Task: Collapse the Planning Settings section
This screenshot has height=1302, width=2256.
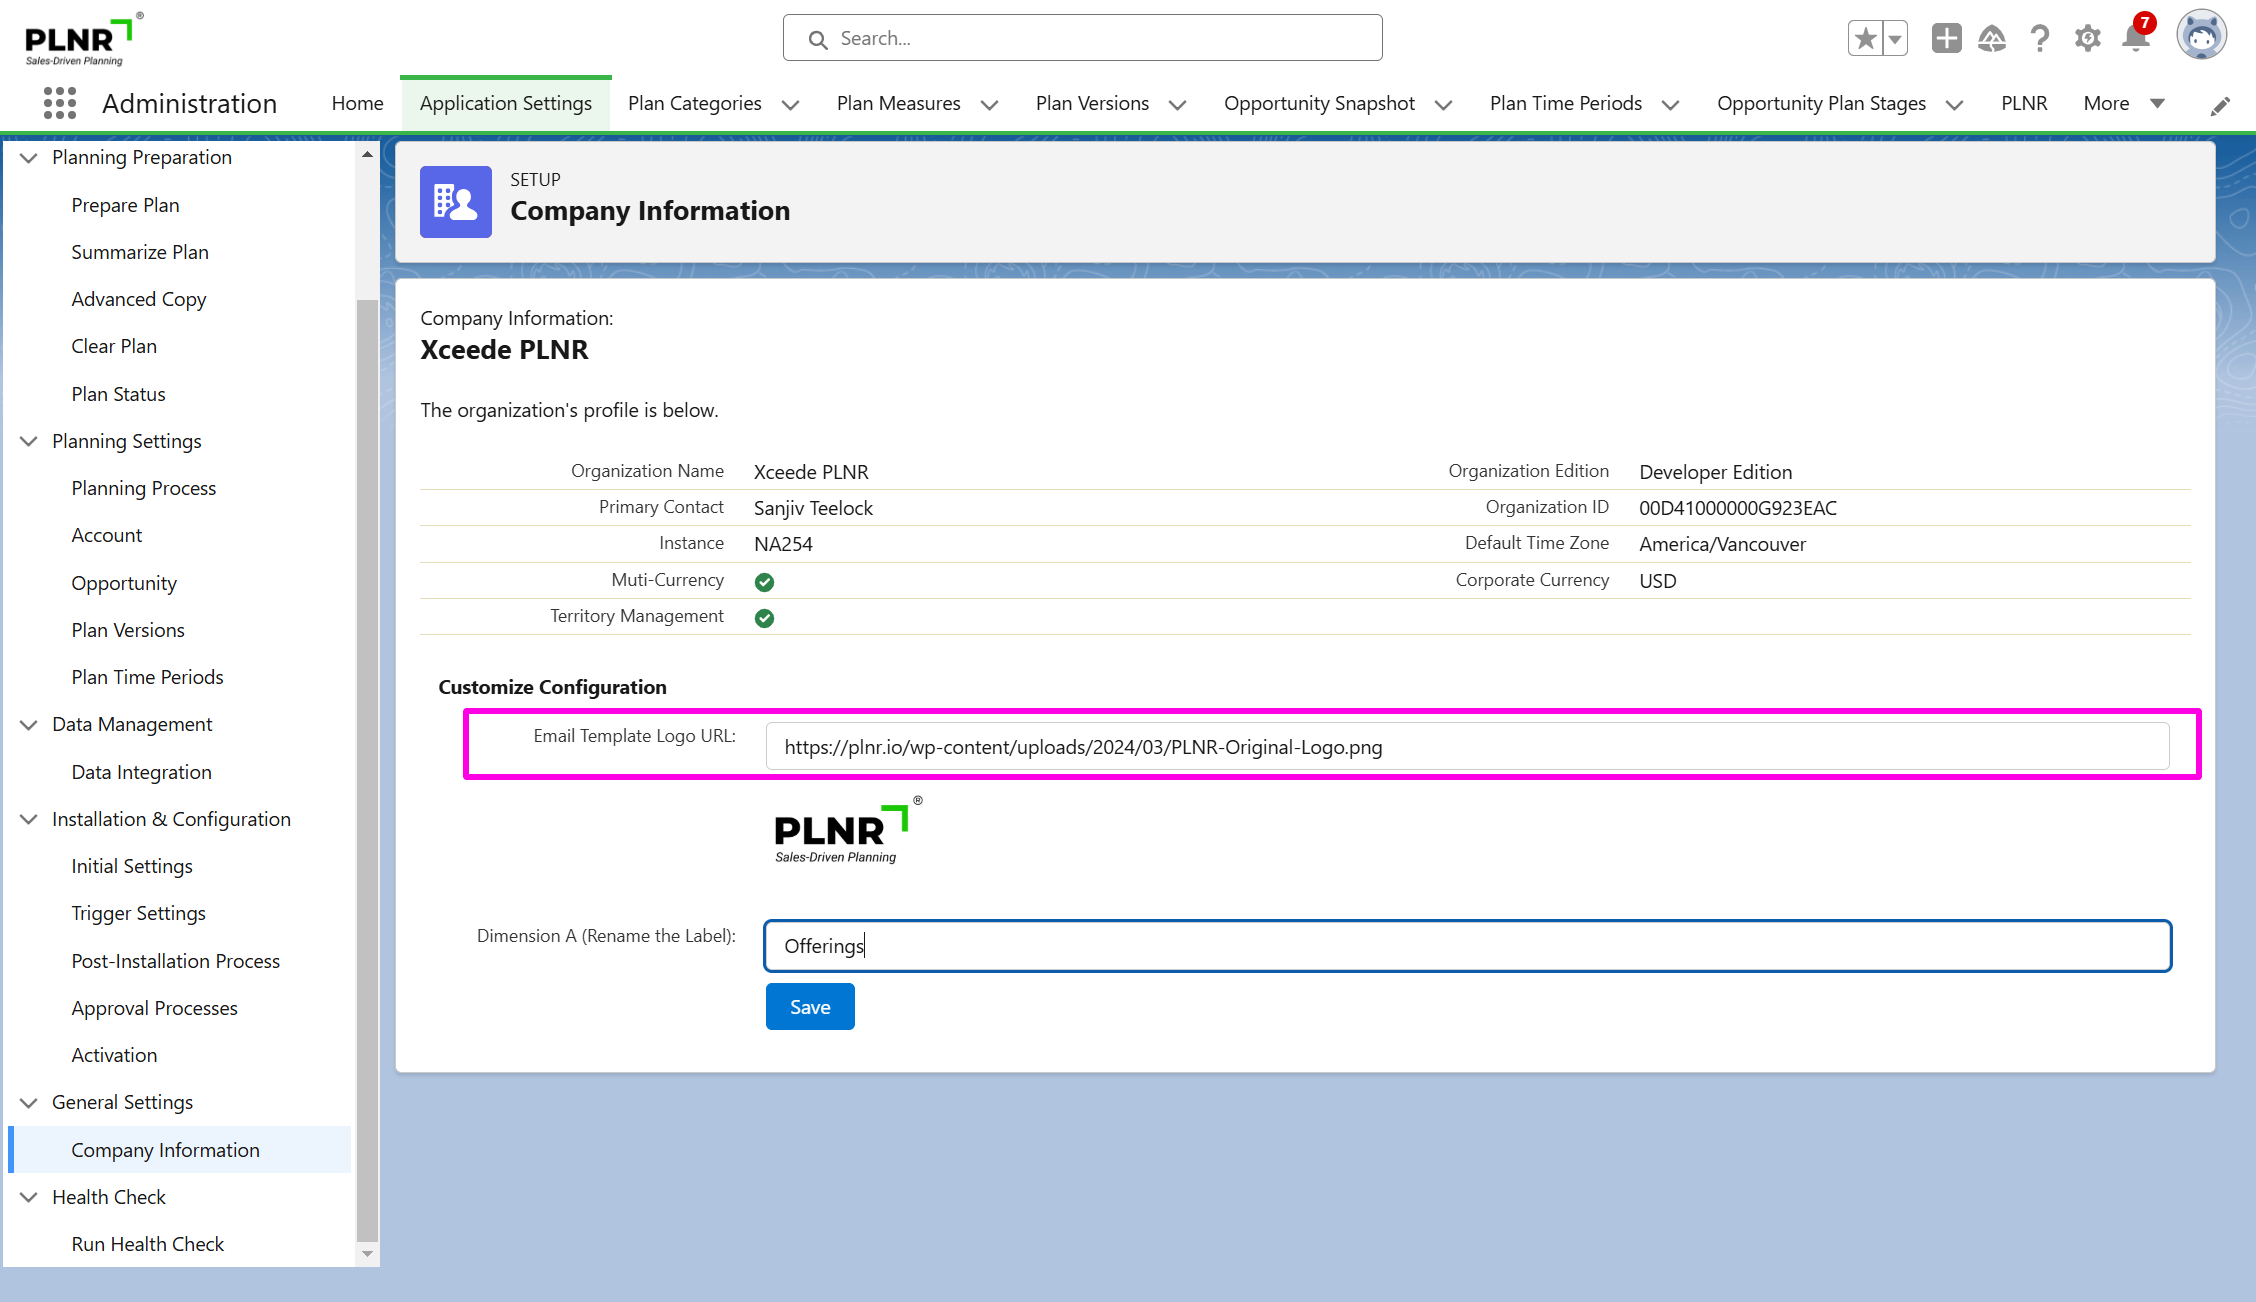Action: point(29,441)
